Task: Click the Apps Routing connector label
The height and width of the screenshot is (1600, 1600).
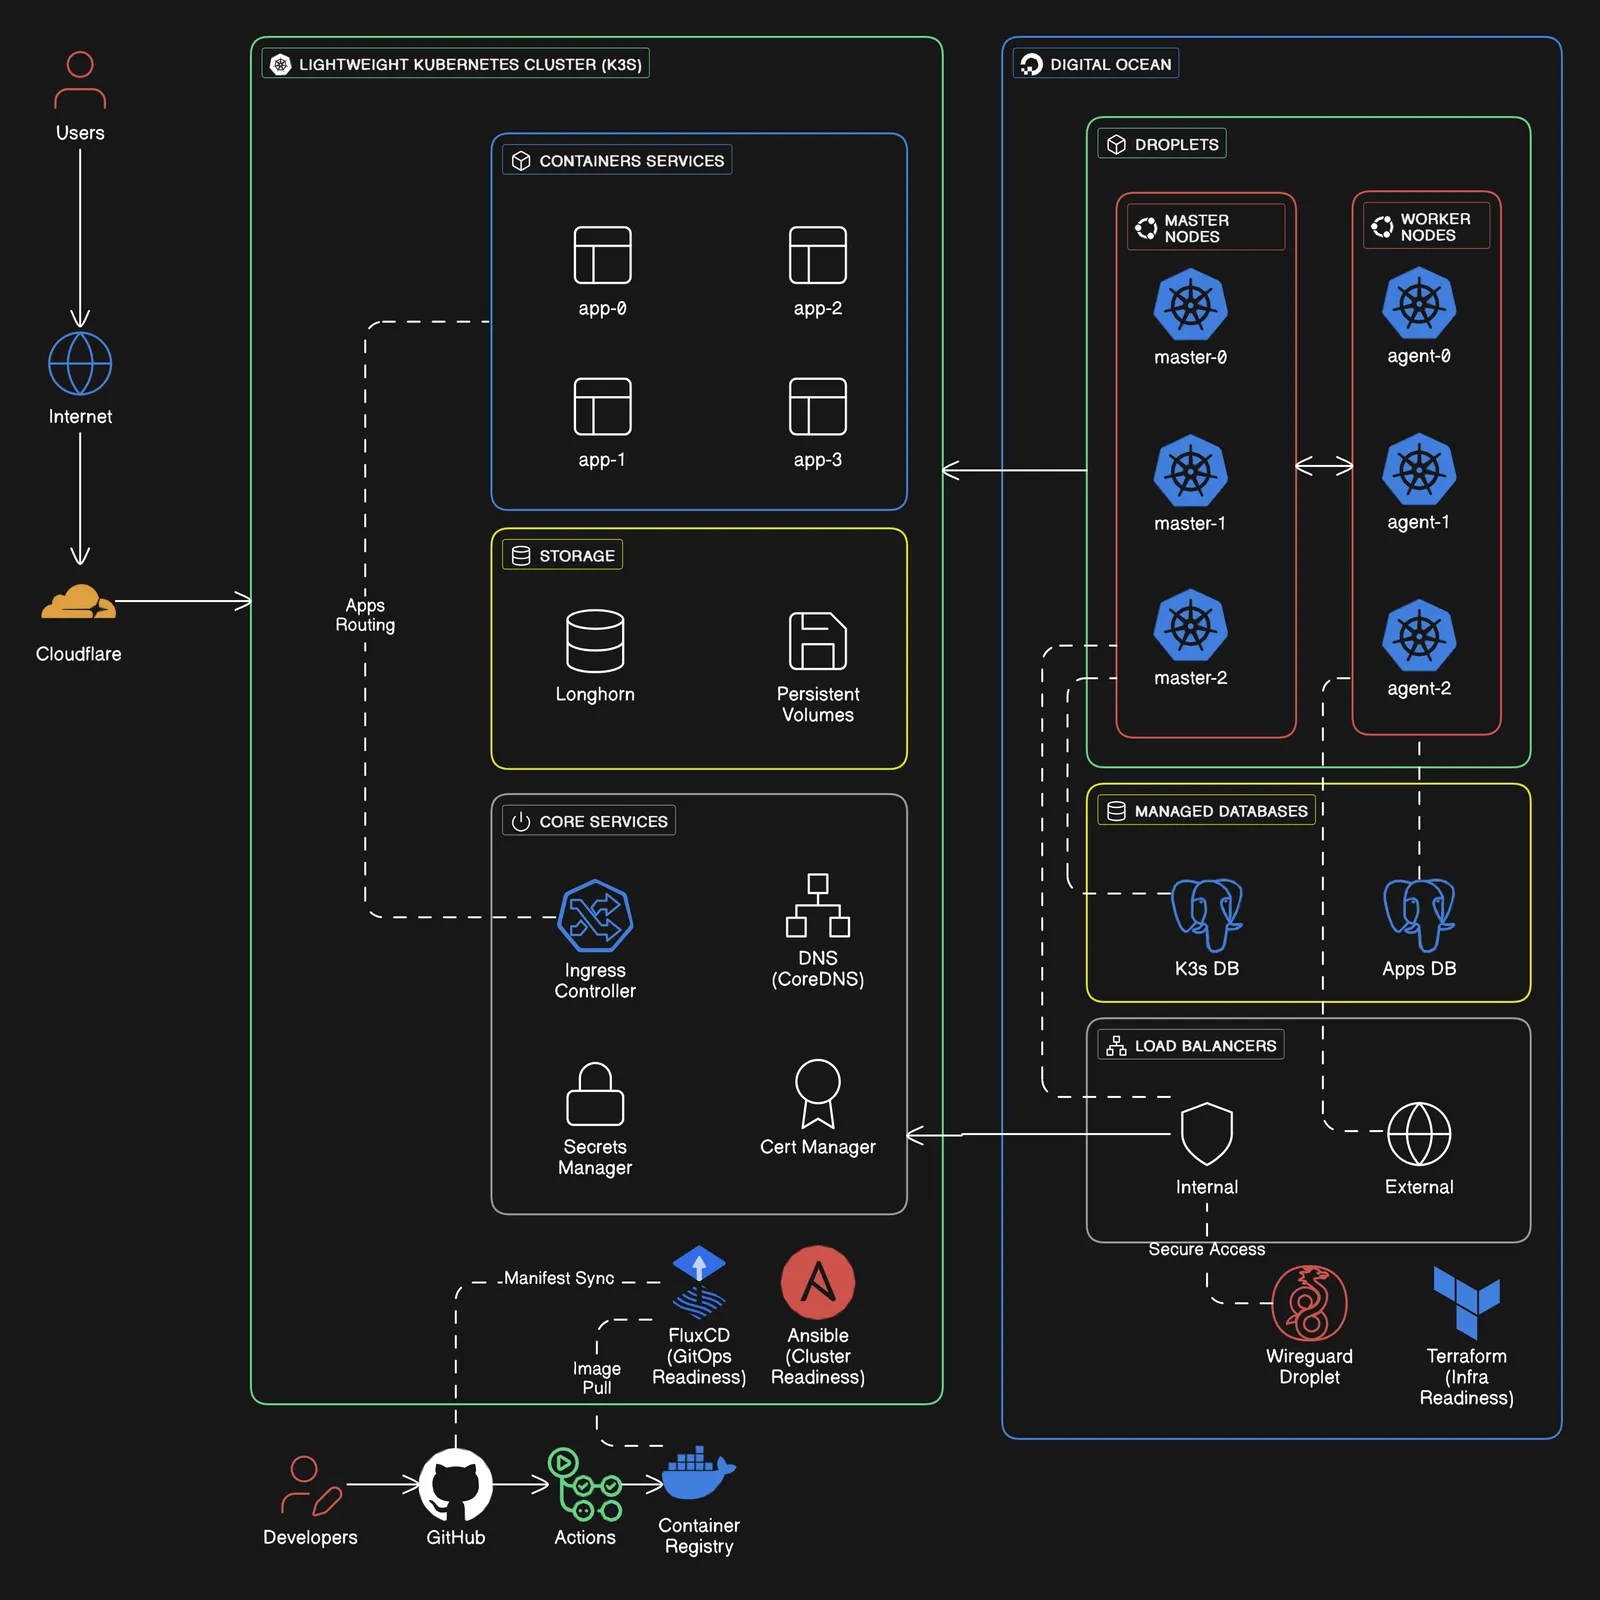Action: click(x=365, y=615)
